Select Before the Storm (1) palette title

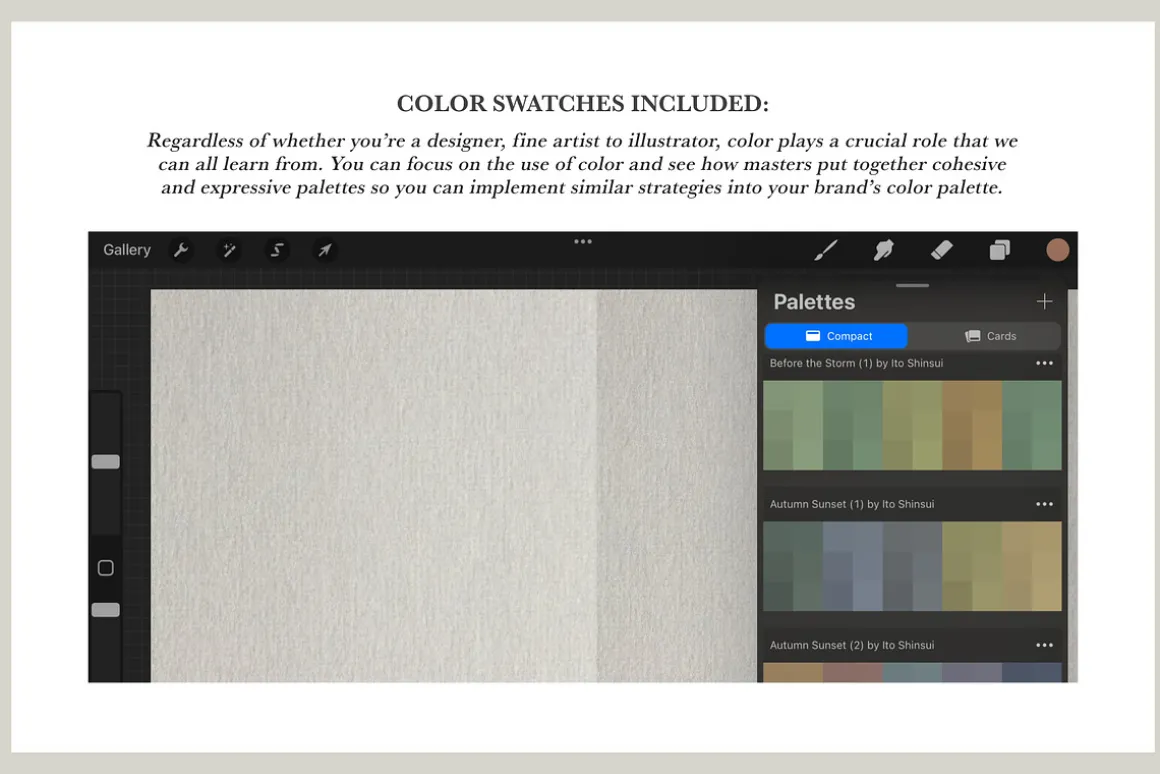[x=856, y=363]
